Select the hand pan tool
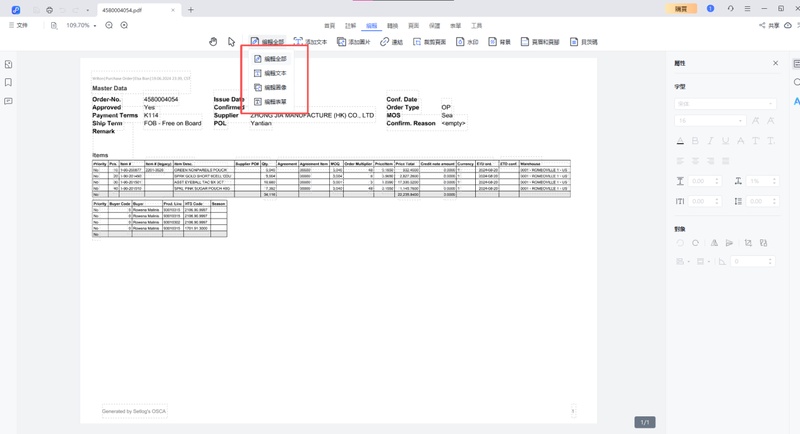 tap(213, 42)
